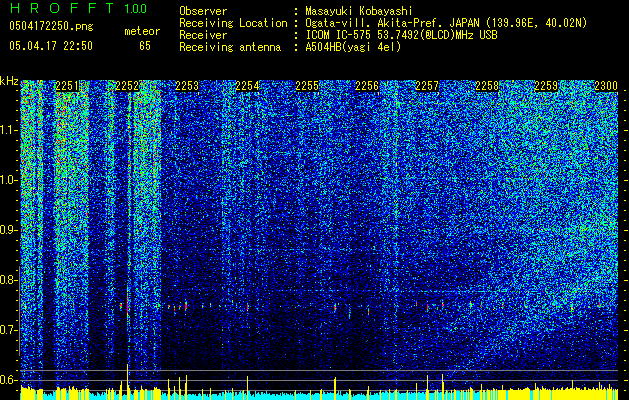This screenshot has width=629, height=400.
Task: Select the file name 0504172250.png
Action: click(51, 26)
